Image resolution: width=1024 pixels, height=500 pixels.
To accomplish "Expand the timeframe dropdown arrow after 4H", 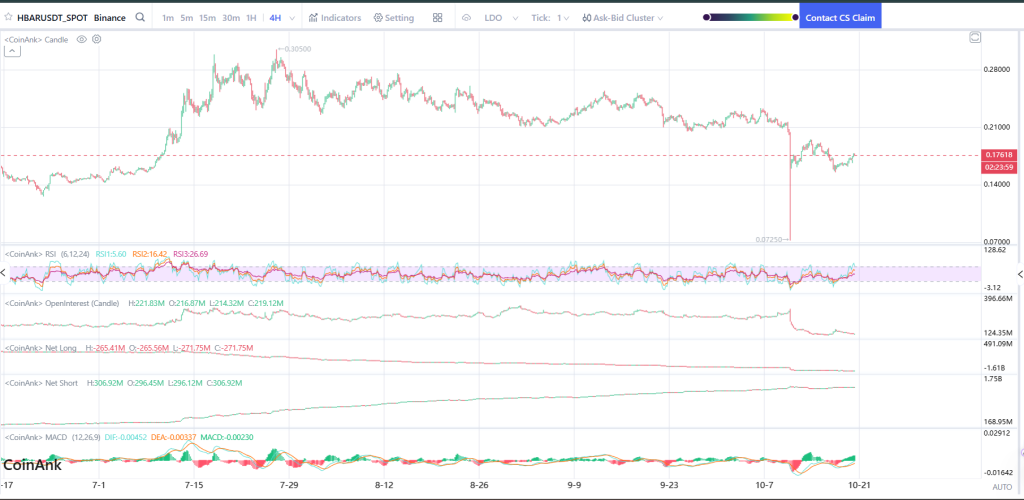I will tap(291, 18).
